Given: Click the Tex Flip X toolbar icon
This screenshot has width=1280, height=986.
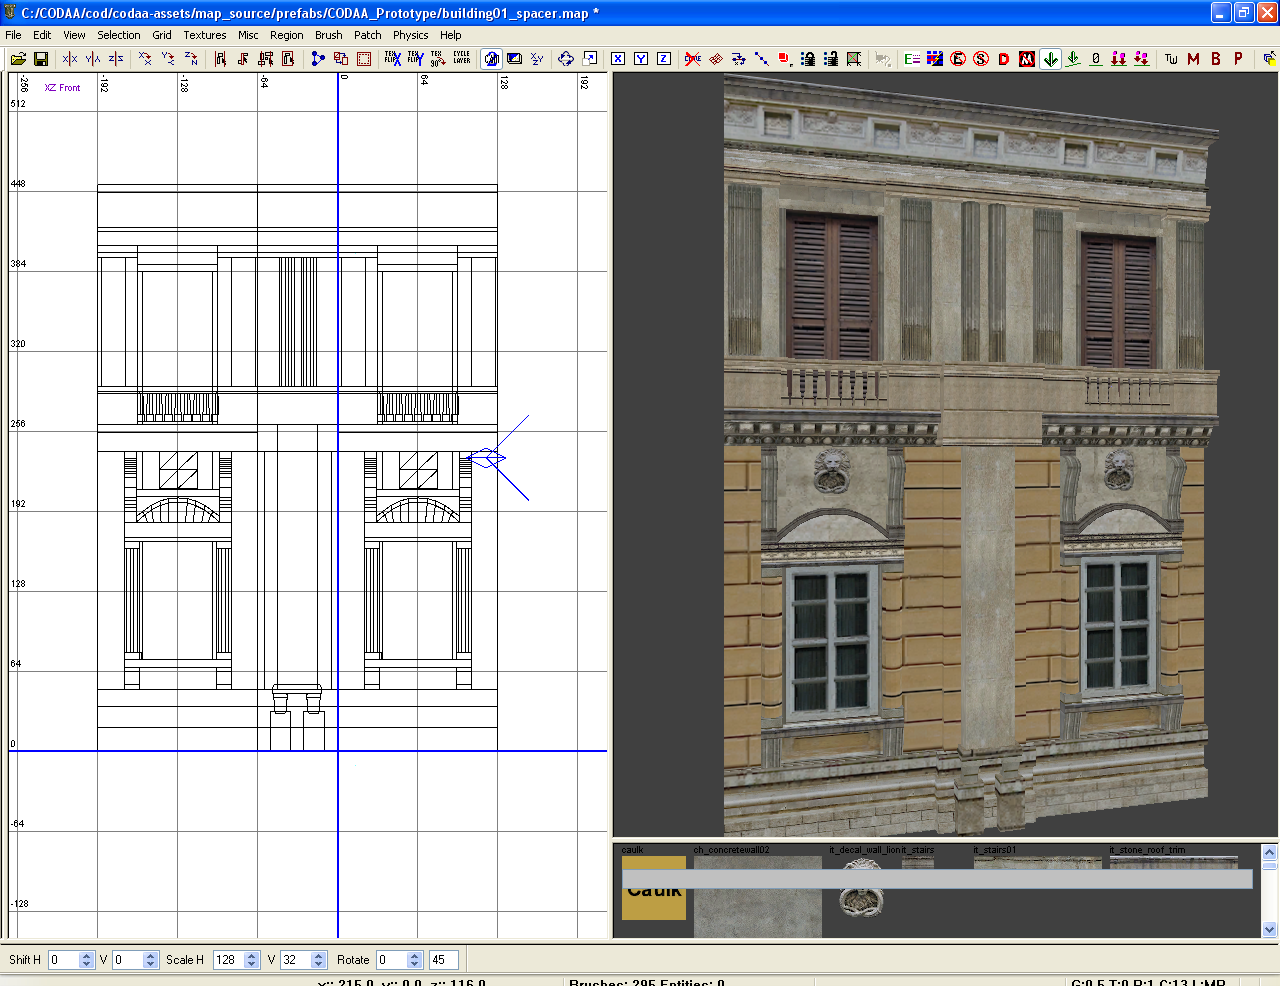Looking at the screenshot, I should (x=392, y=59).
